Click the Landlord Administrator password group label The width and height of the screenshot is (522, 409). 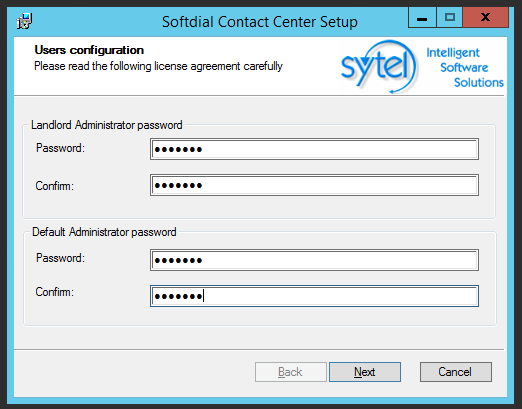pyautogui.click(x=107, y=125)
